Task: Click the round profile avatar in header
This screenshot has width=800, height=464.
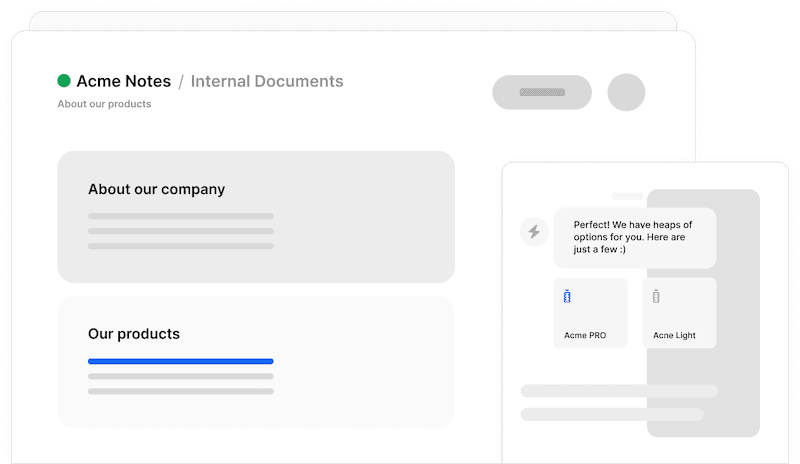Action: 626,92
